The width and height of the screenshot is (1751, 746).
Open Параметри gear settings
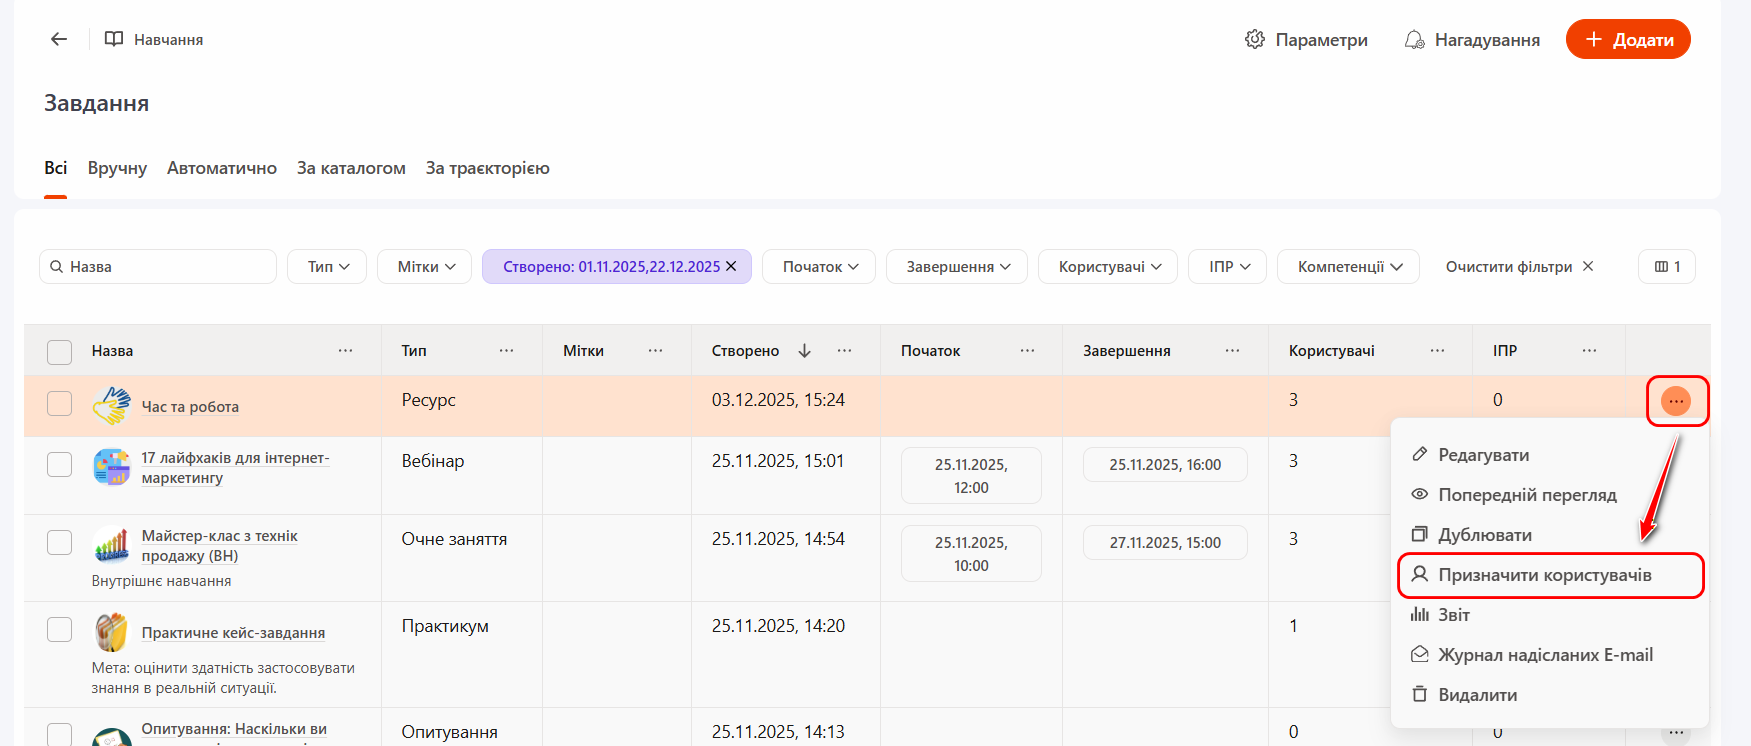[1305, 40]
